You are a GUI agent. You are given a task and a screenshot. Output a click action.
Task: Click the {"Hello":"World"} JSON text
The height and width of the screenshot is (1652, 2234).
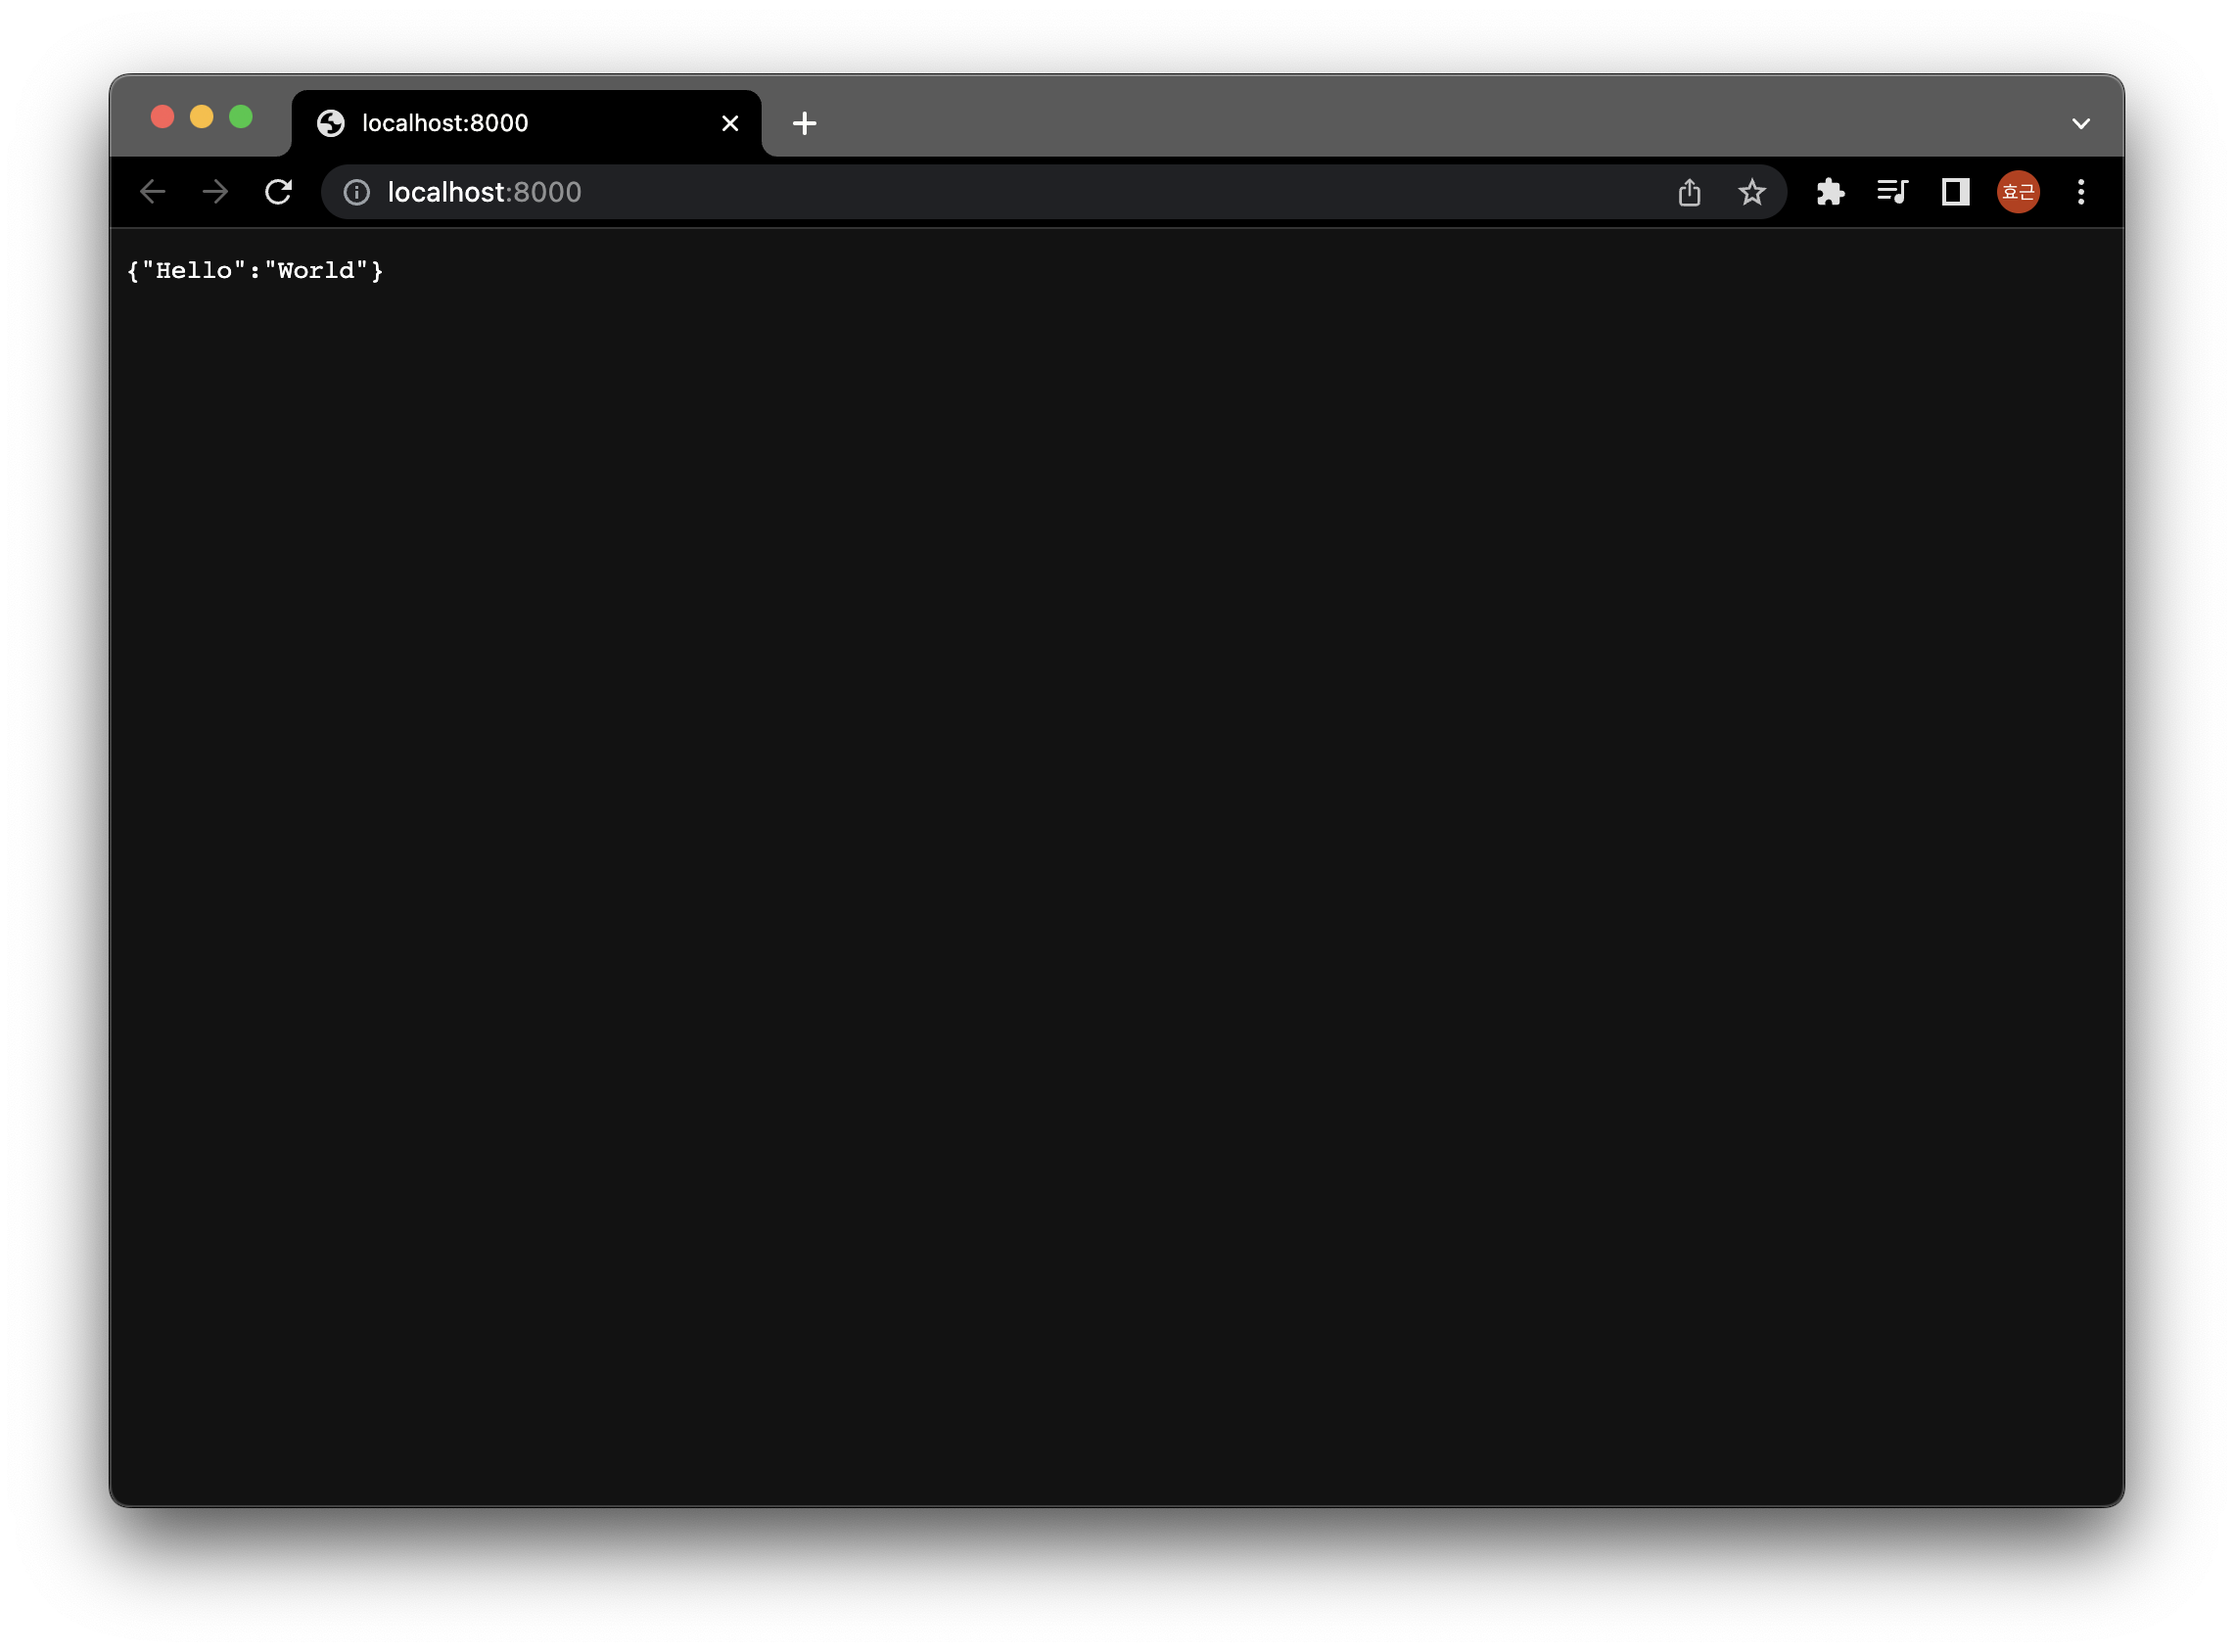(256, 271)
